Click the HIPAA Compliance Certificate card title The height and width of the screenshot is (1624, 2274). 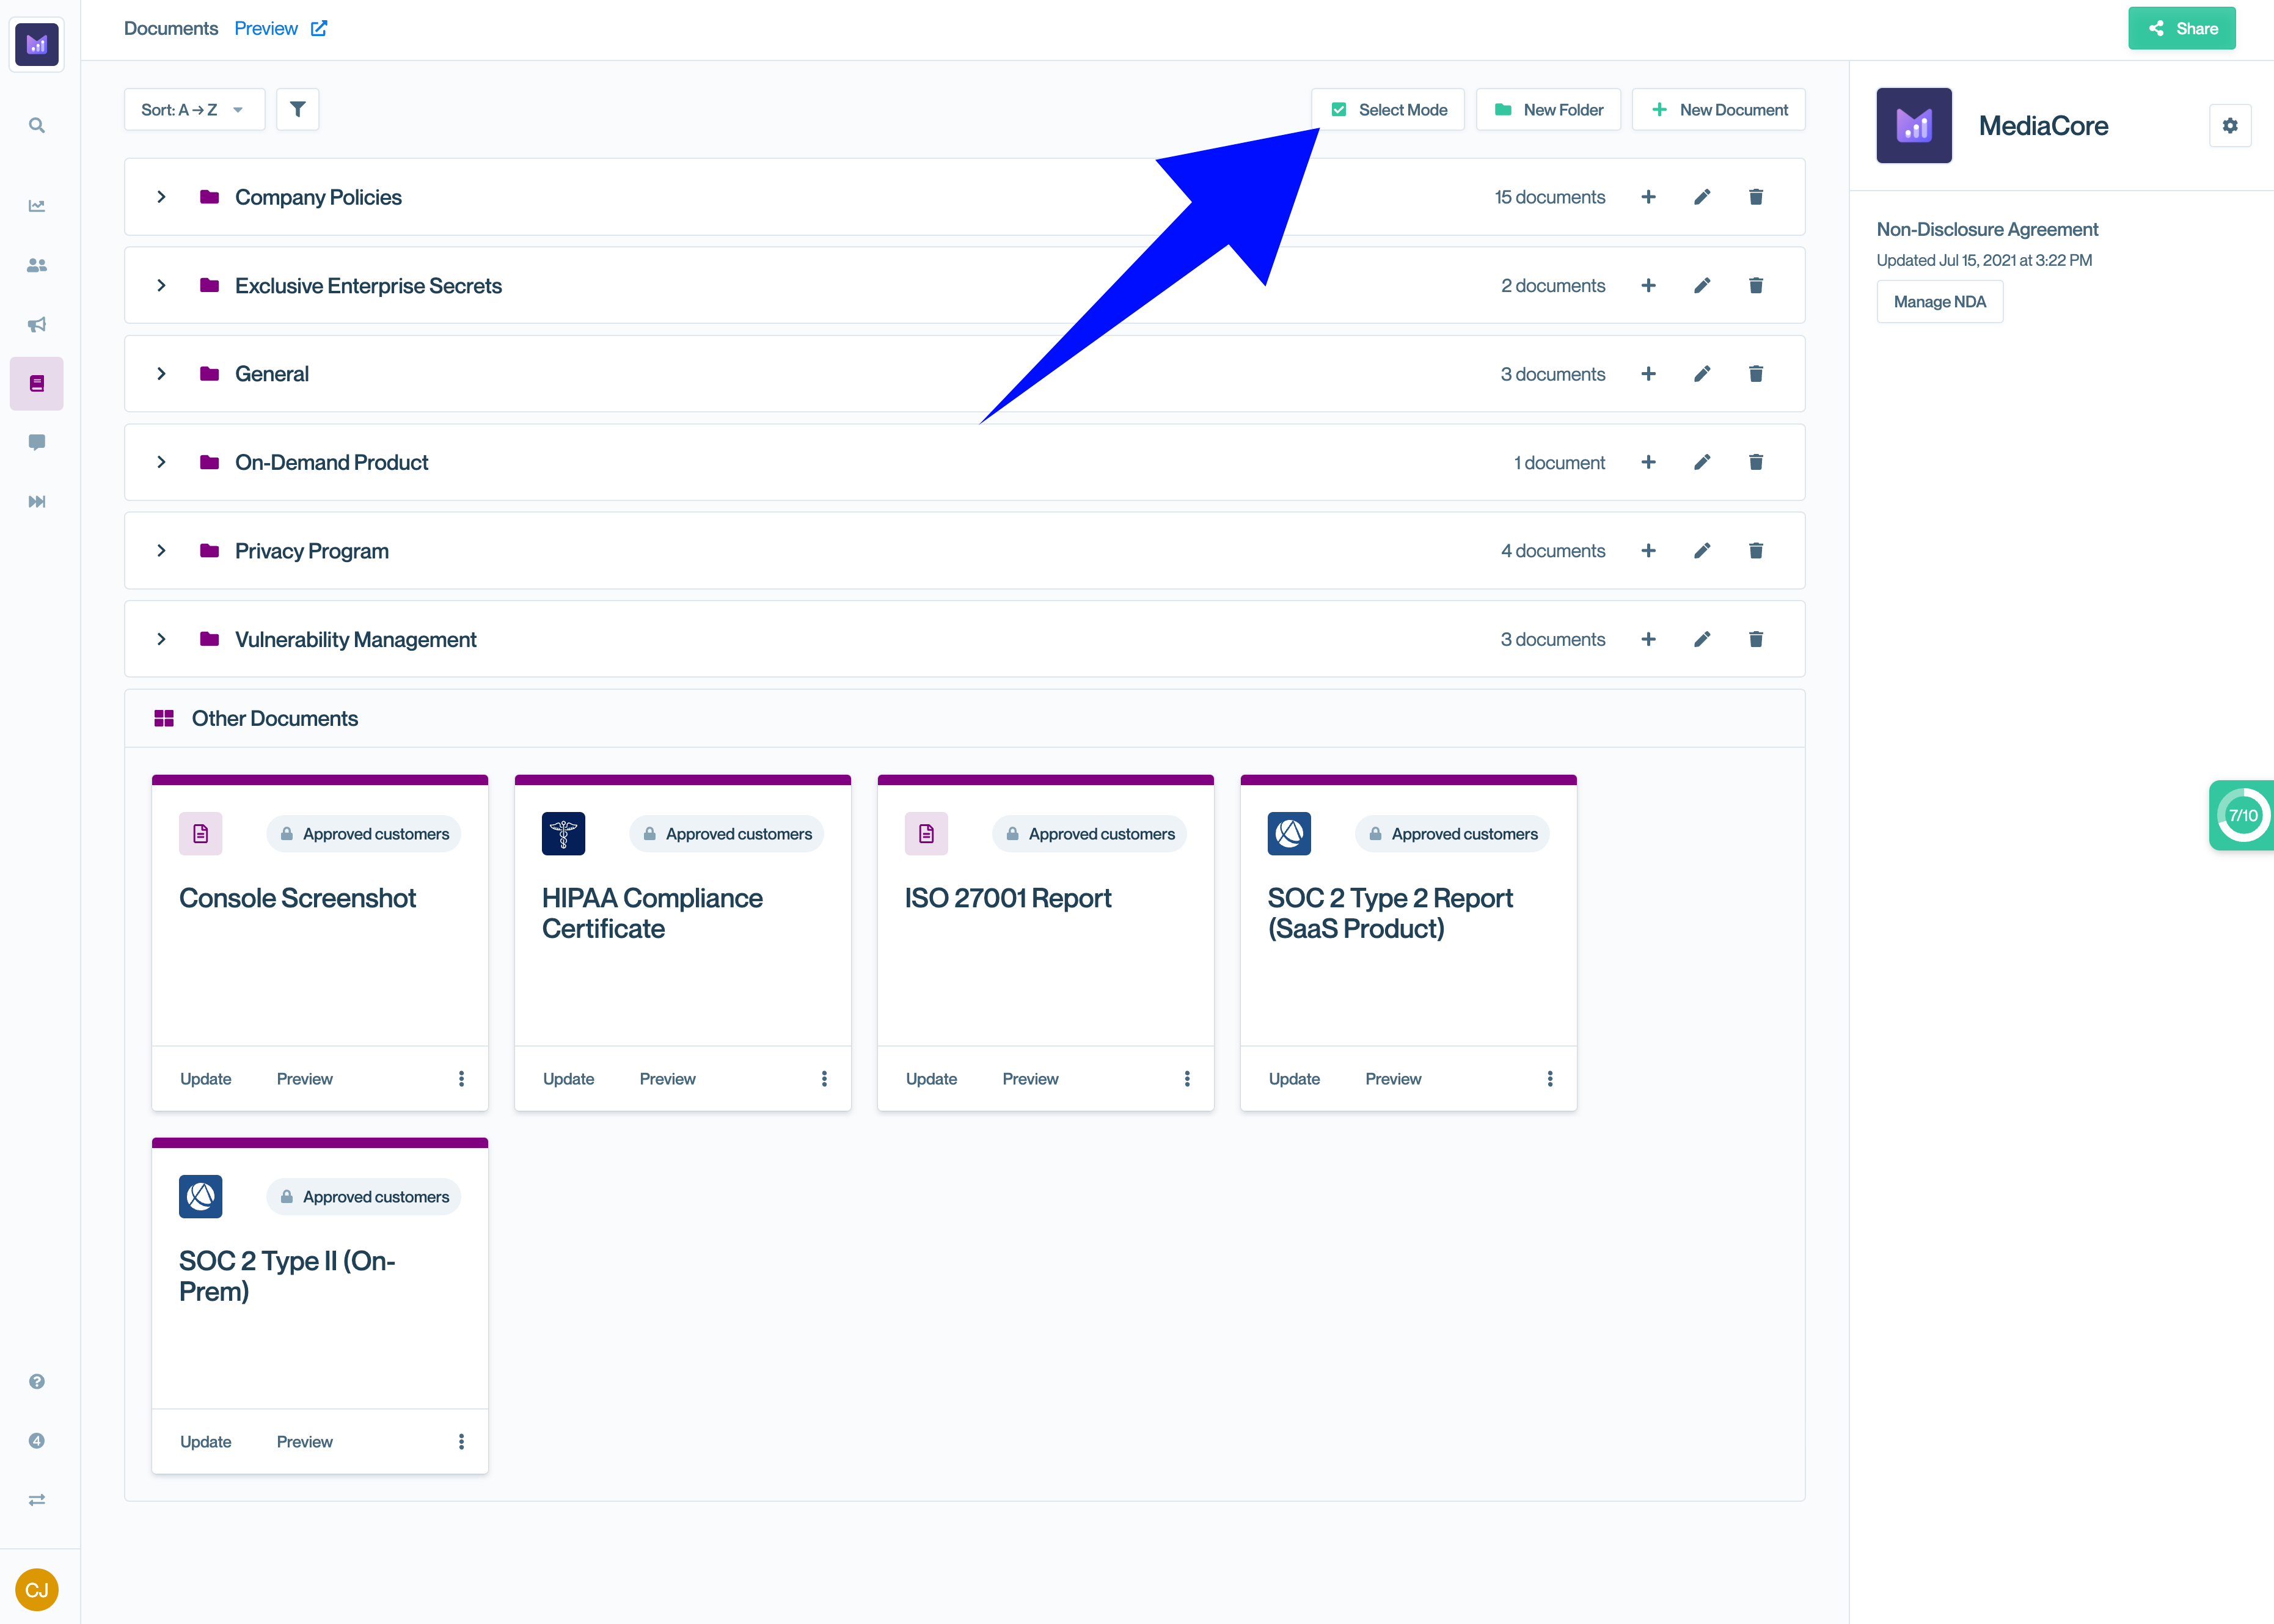click(652, 913)
